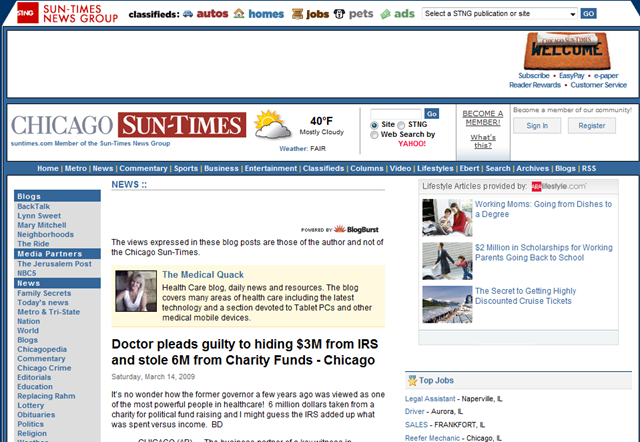The image size is (640, 442).
Task: Click in the site search text field
Action: (x=396, y=113)
